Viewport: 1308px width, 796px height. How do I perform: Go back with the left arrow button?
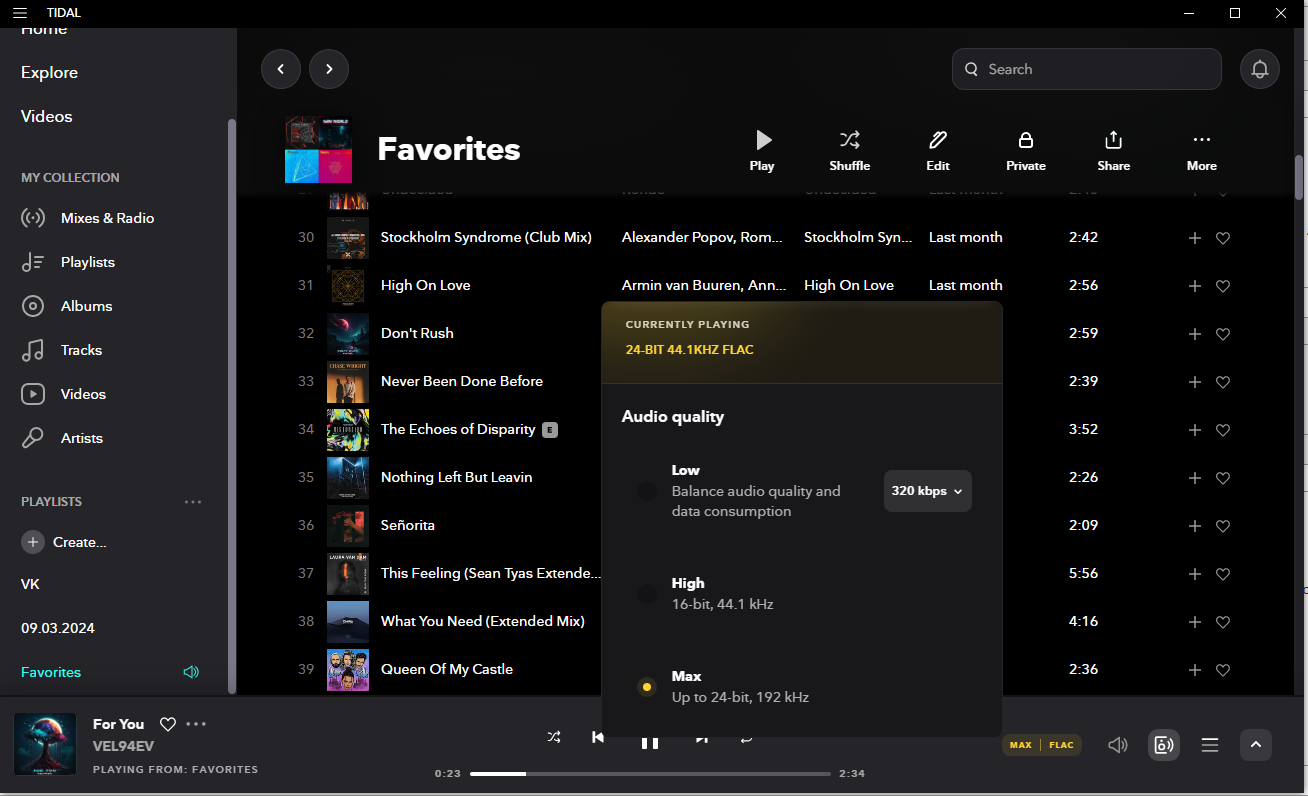click(x=281, y=69)
